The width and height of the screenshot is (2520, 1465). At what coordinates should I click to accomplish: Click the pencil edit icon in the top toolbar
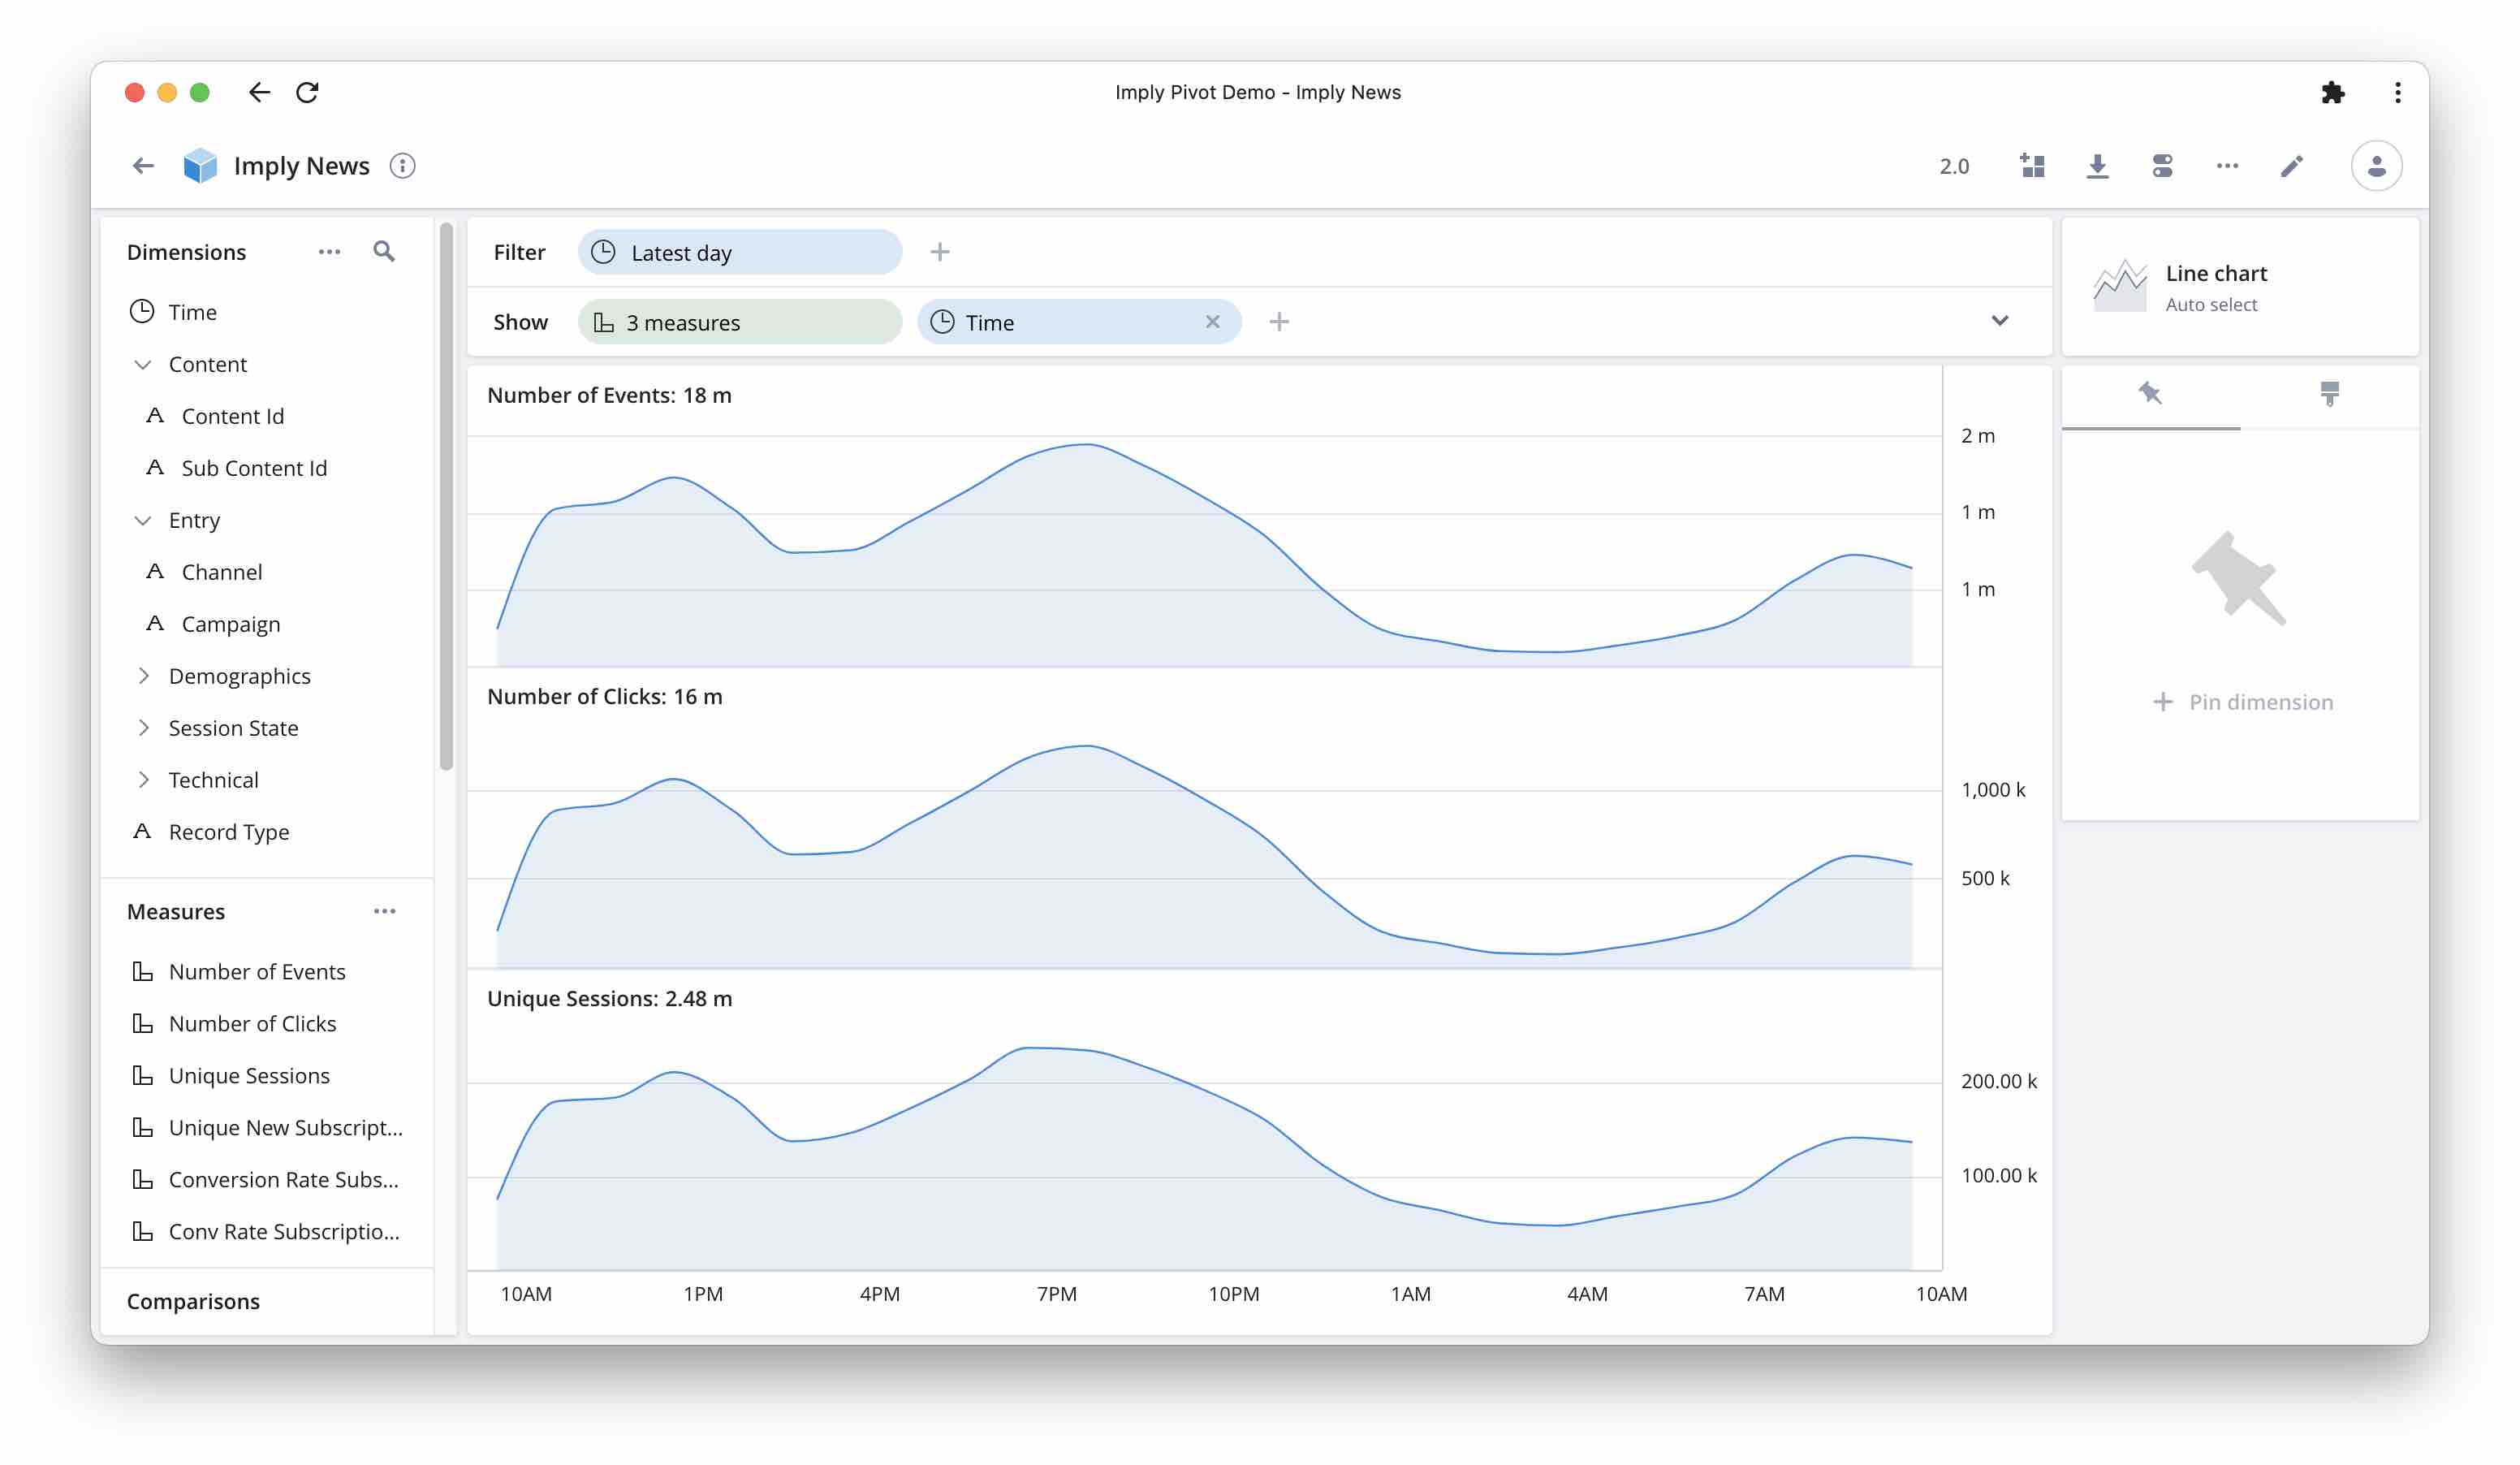coord(2291,165)
